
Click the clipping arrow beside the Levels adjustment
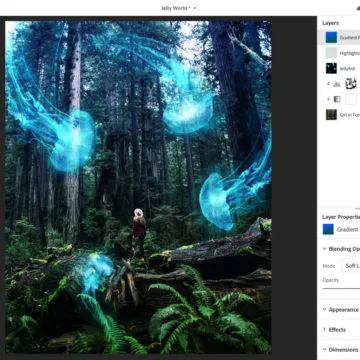(x=328, y=84)
